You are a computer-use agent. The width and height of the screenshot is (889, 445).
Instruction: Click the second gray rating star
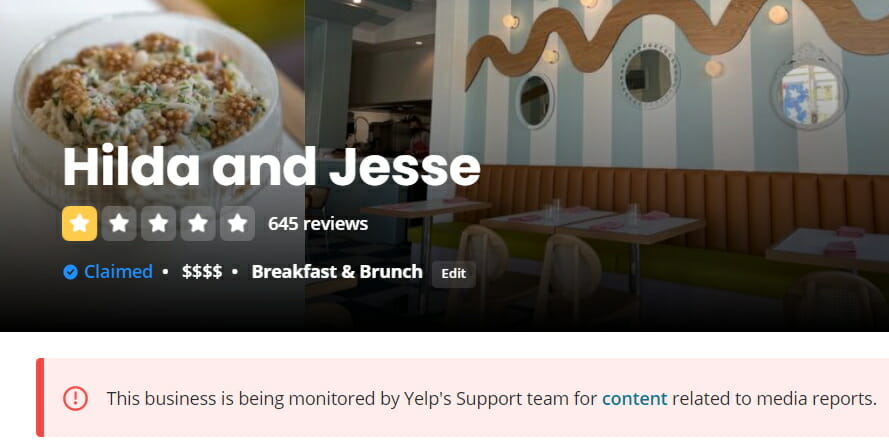point(119,224)
